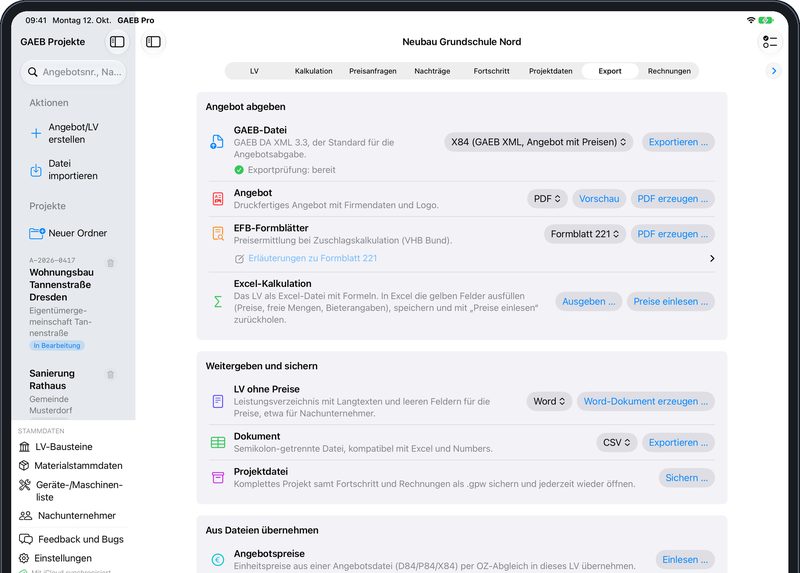
Task: Click the euro Angebotspreise icon
Action: tap(218, 560)
